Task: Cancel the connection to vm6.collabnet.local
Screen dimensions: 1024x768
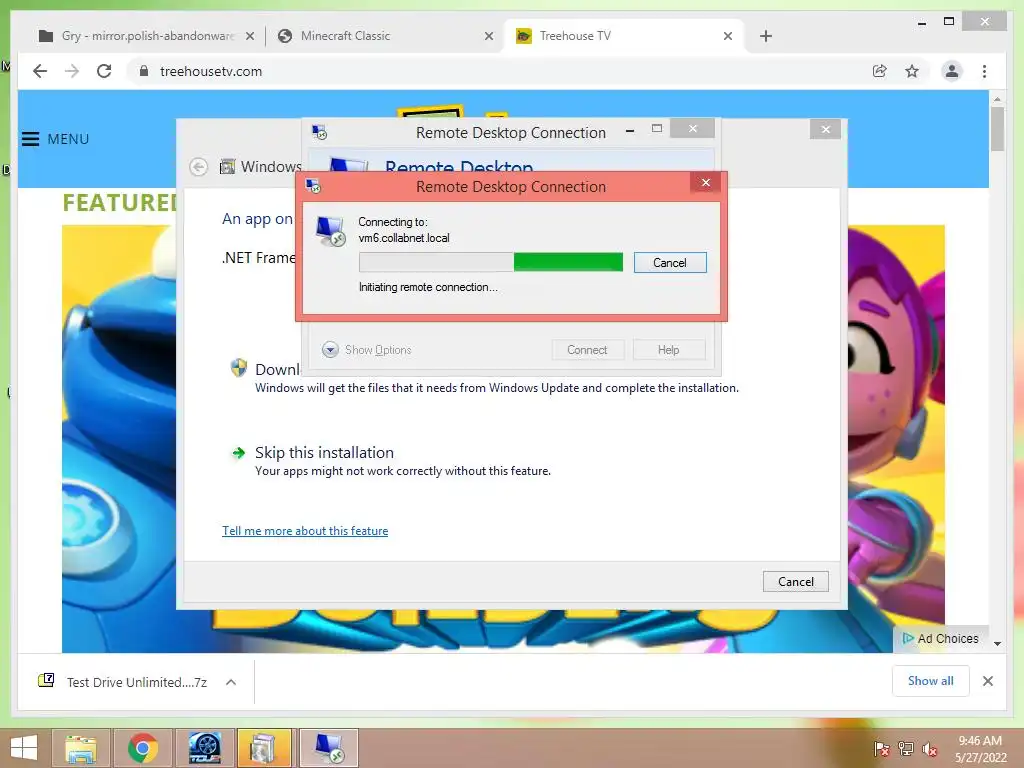Action: (x=670, y=263)
